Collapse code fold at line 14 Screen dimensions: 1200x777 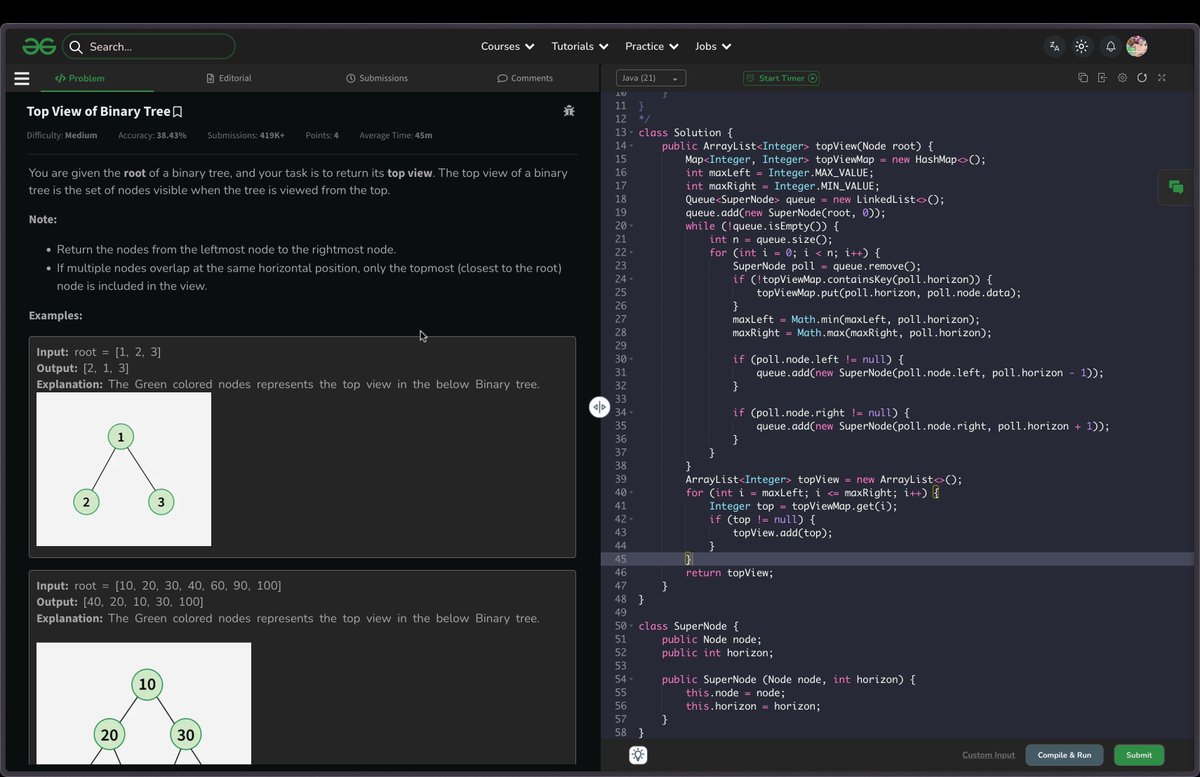point(632,146)
